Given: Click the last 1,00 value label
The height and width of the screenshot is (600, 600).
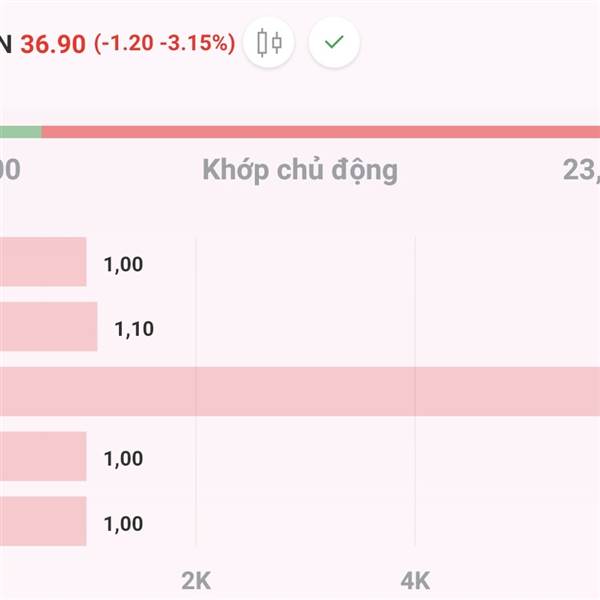Looking at the screenshot, I should point(123,523).
